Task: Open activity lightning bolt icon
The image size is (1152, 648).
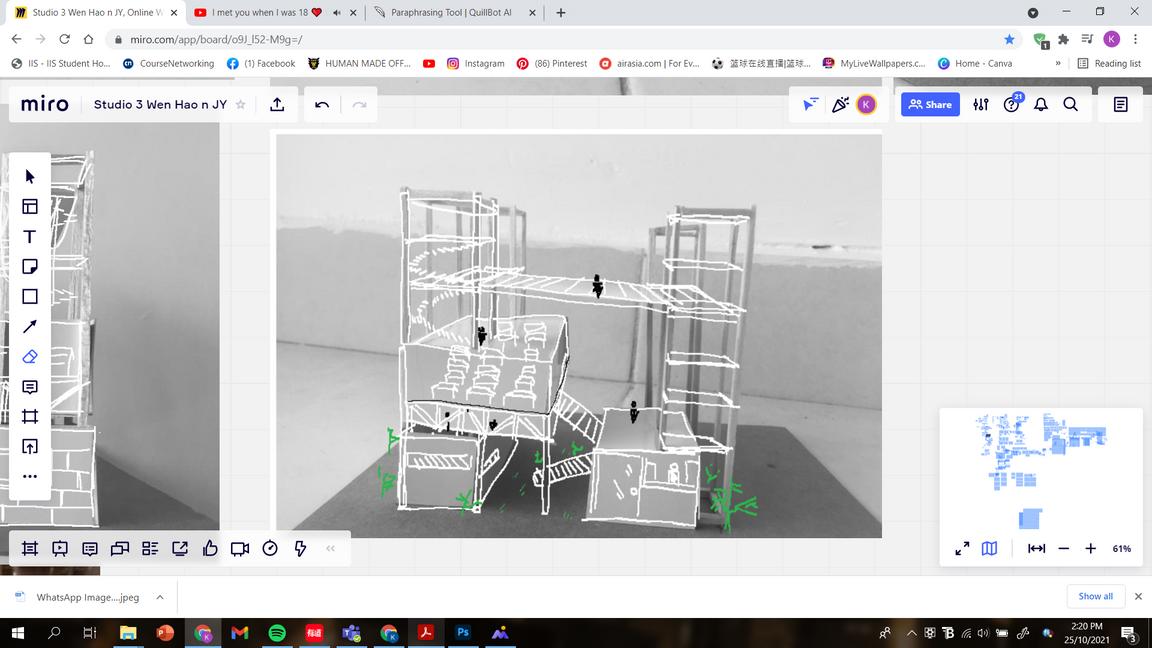Action: click(x=300, y=549)
